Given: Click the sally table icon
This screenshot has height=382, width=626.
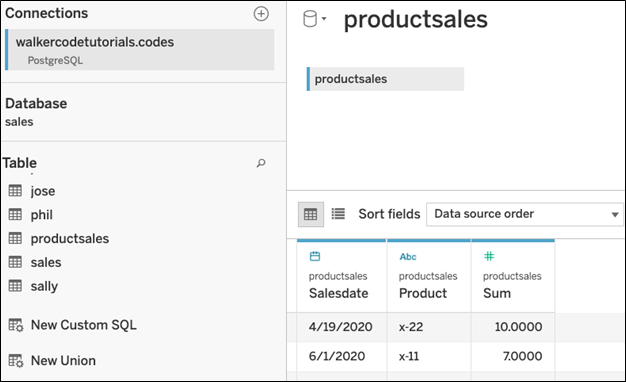Looking at the screenshot, I should pos(15,286).
